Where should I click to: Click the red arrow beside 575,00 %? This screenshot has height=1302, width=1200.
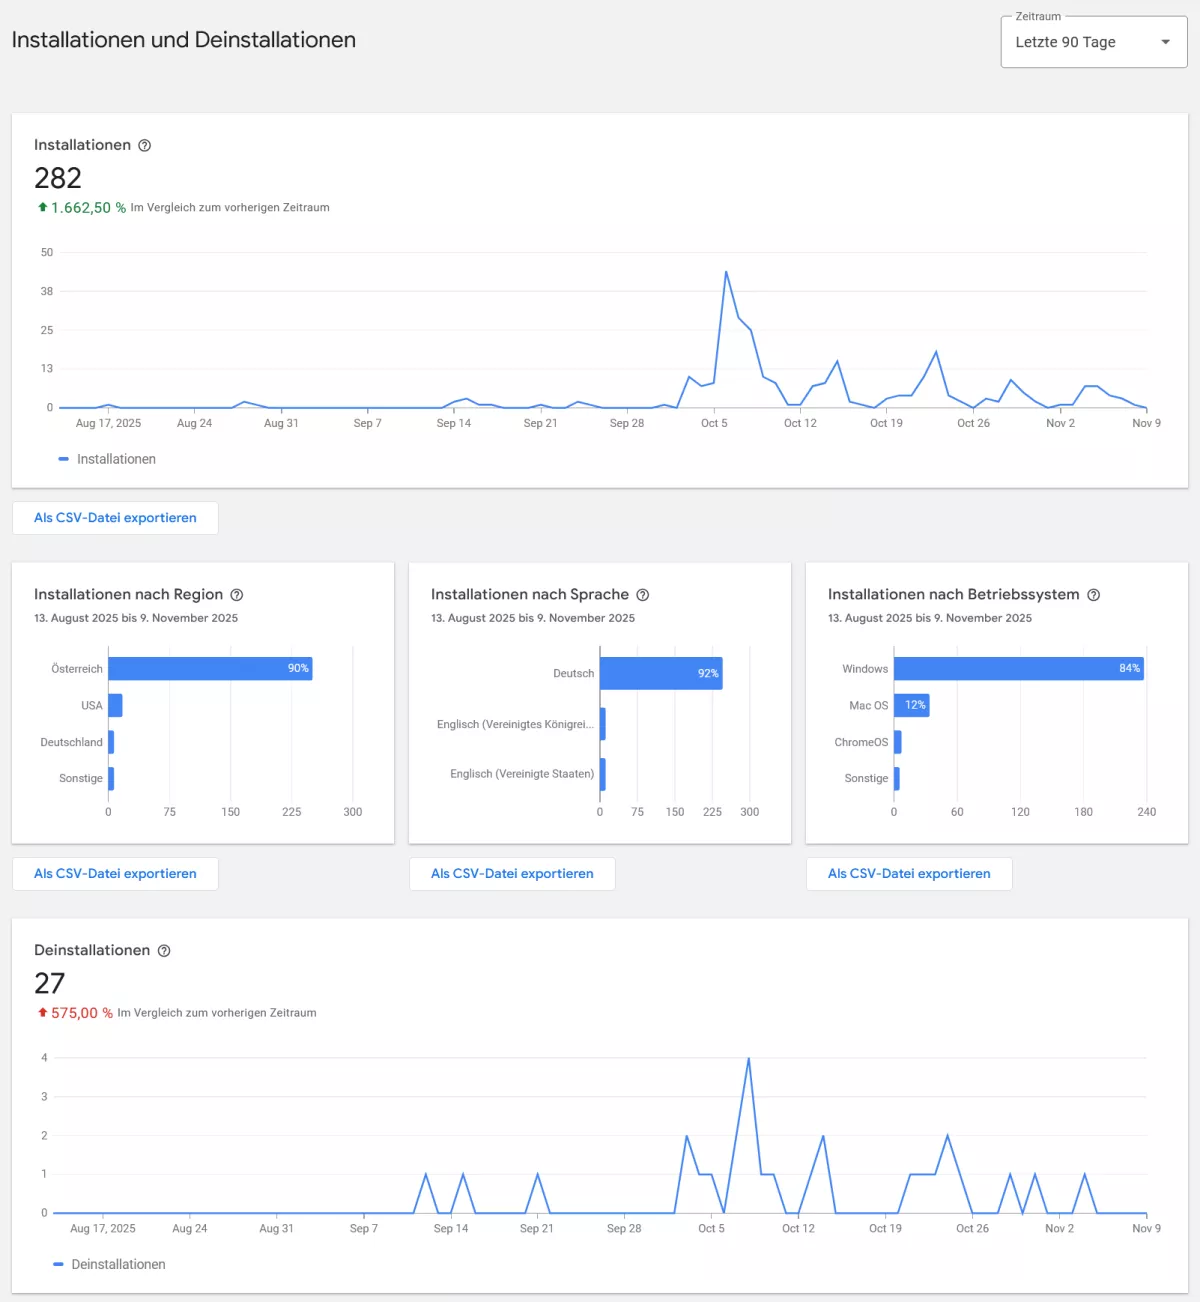point(40,1012)
